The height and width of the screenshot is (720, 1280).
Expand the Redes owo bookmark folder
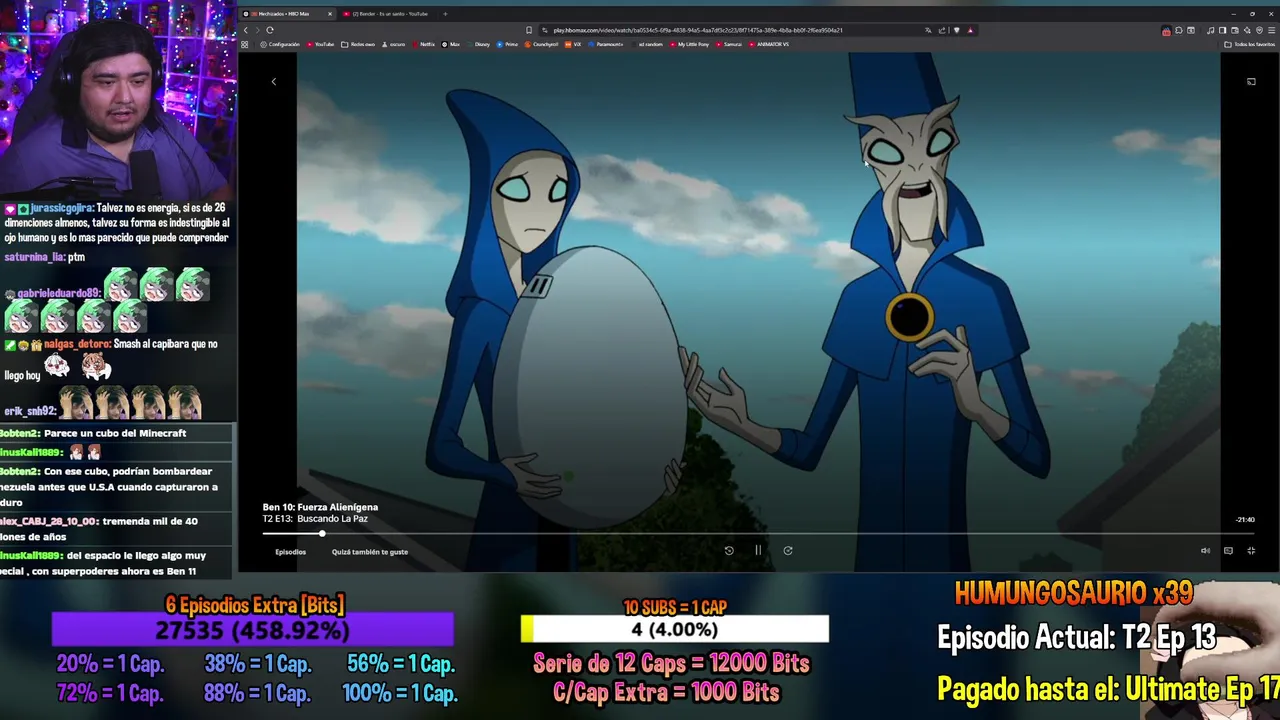[358, 44]
